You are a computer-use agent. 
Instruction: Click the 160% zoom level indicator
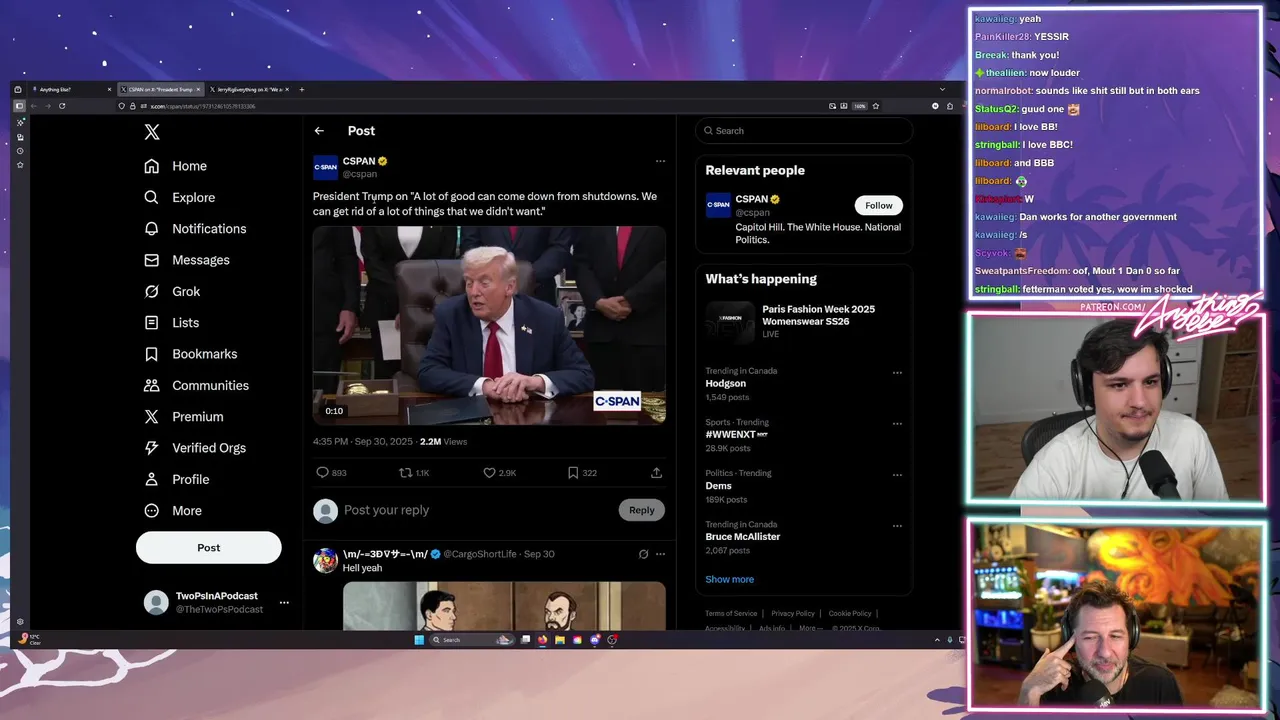(x=860, y=106)
